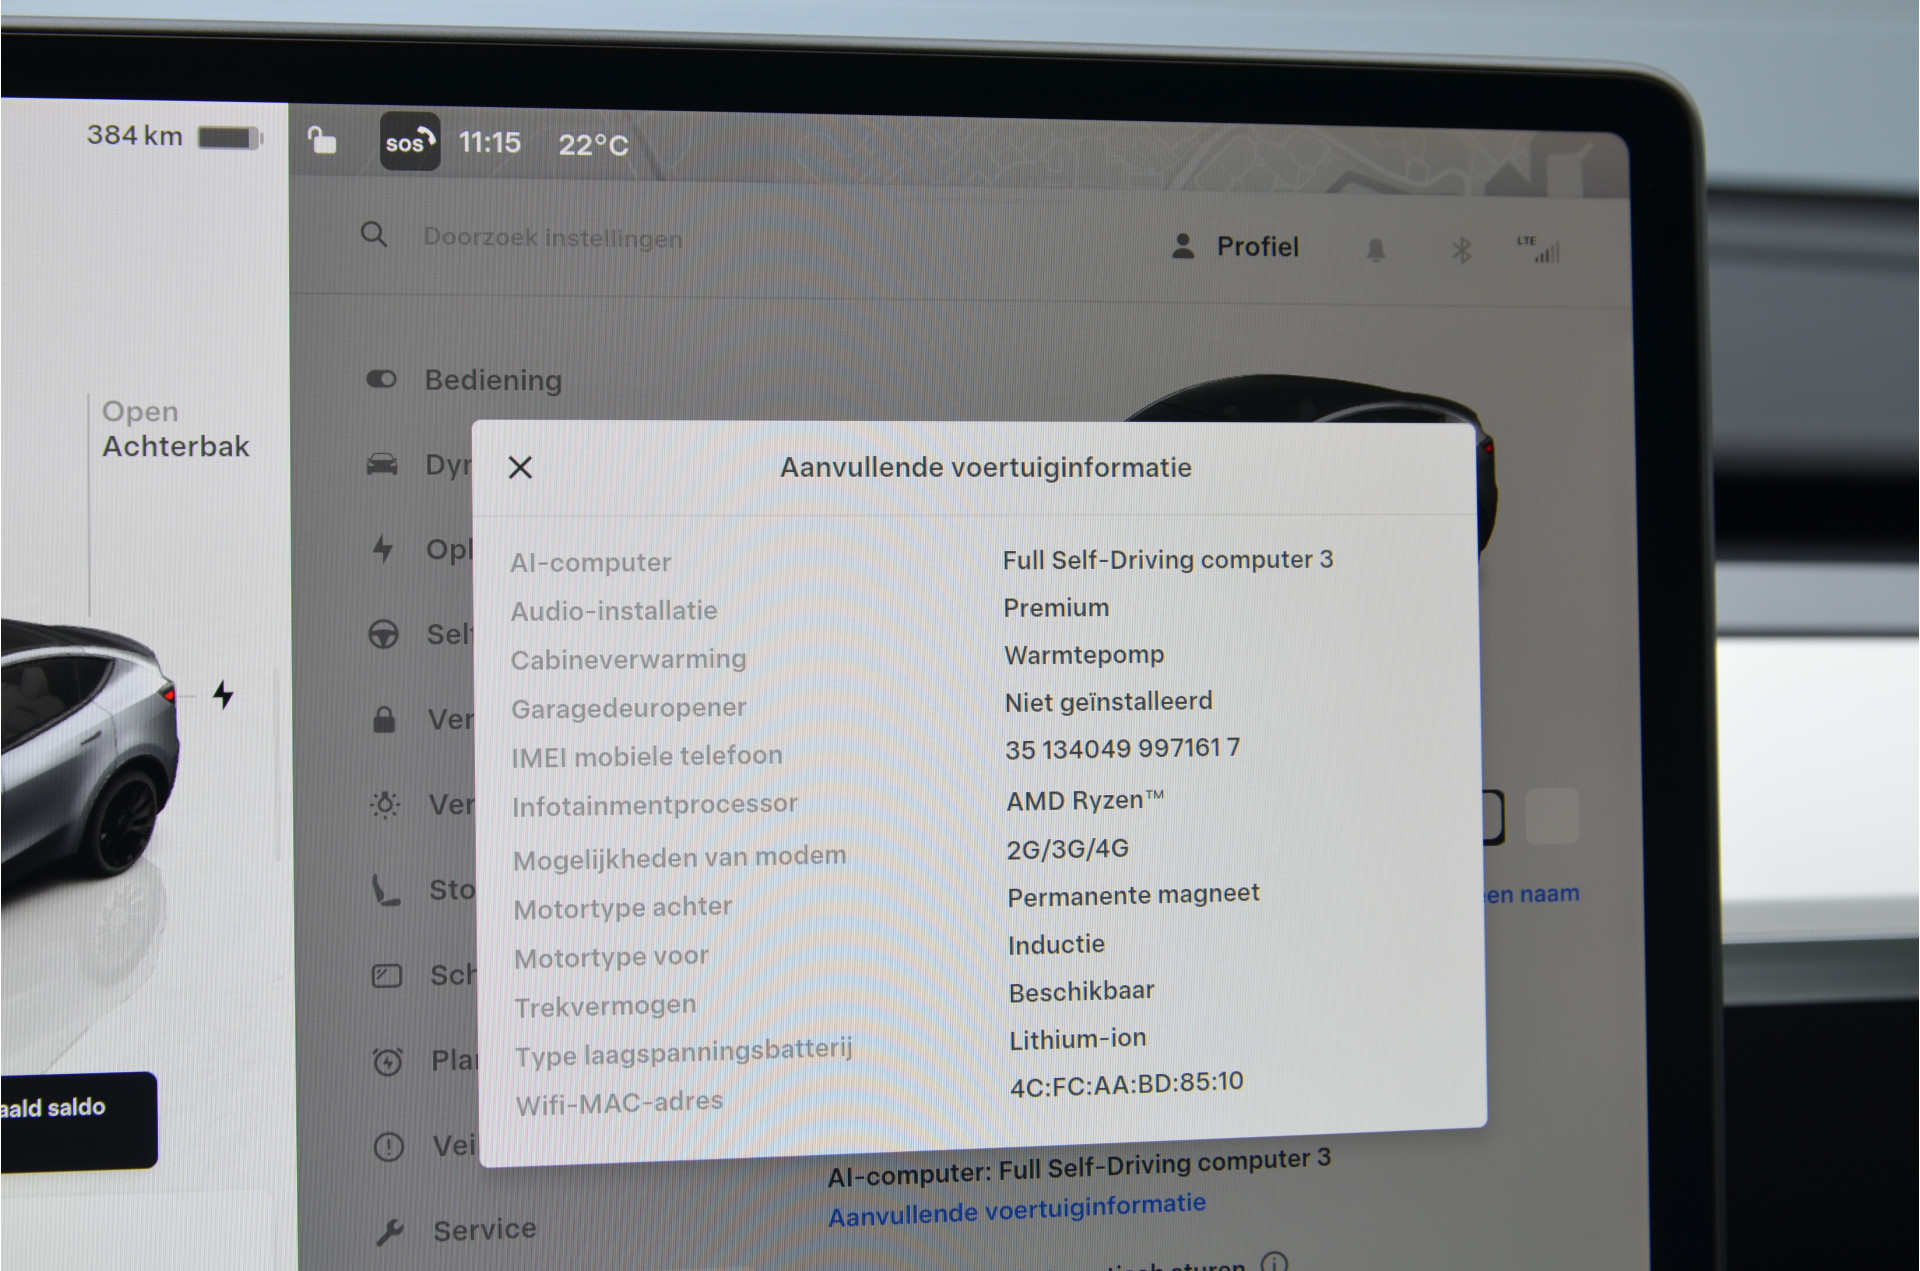Tap the 22°C temperature display
Viewport: 1920px width, 1271px height.
click(593, 146)
